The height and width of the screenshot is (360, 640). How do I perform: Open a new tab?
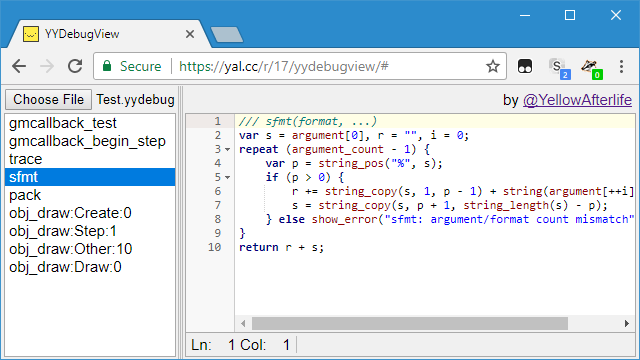click(x=227, y=35)
